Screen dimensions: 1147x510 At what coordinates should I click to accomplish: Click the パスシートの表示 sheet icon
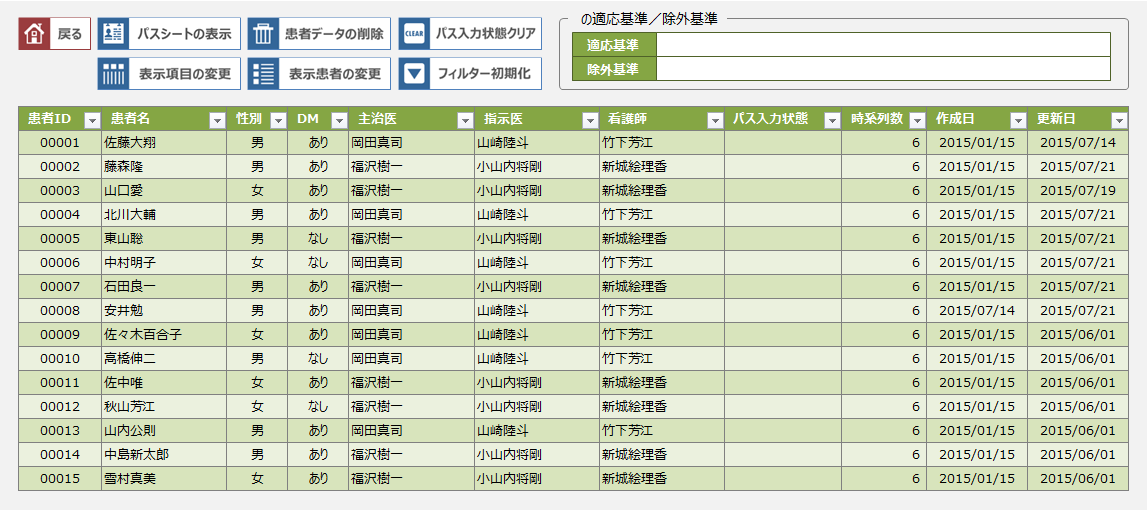(114, 34)
